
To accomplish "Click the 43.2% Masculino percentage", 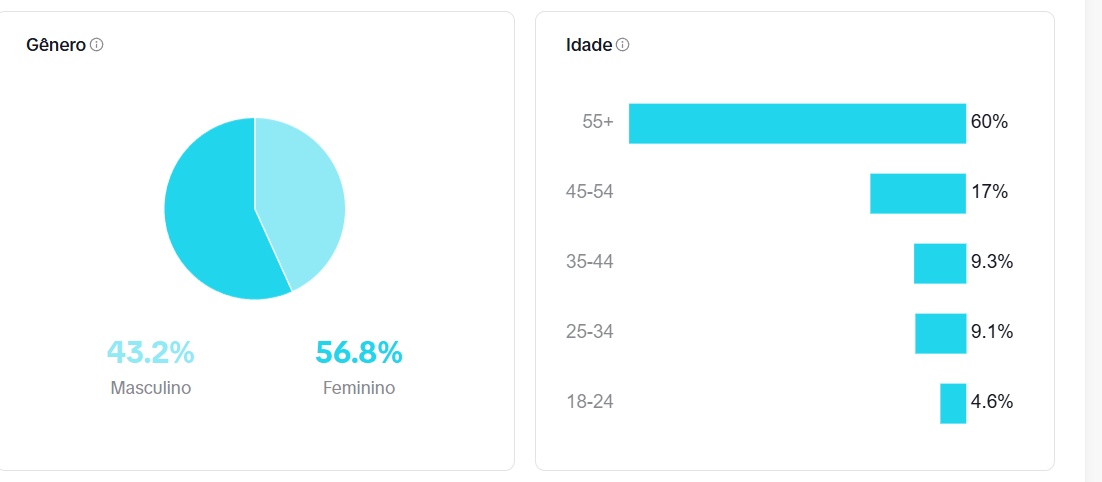I will 151,353.
